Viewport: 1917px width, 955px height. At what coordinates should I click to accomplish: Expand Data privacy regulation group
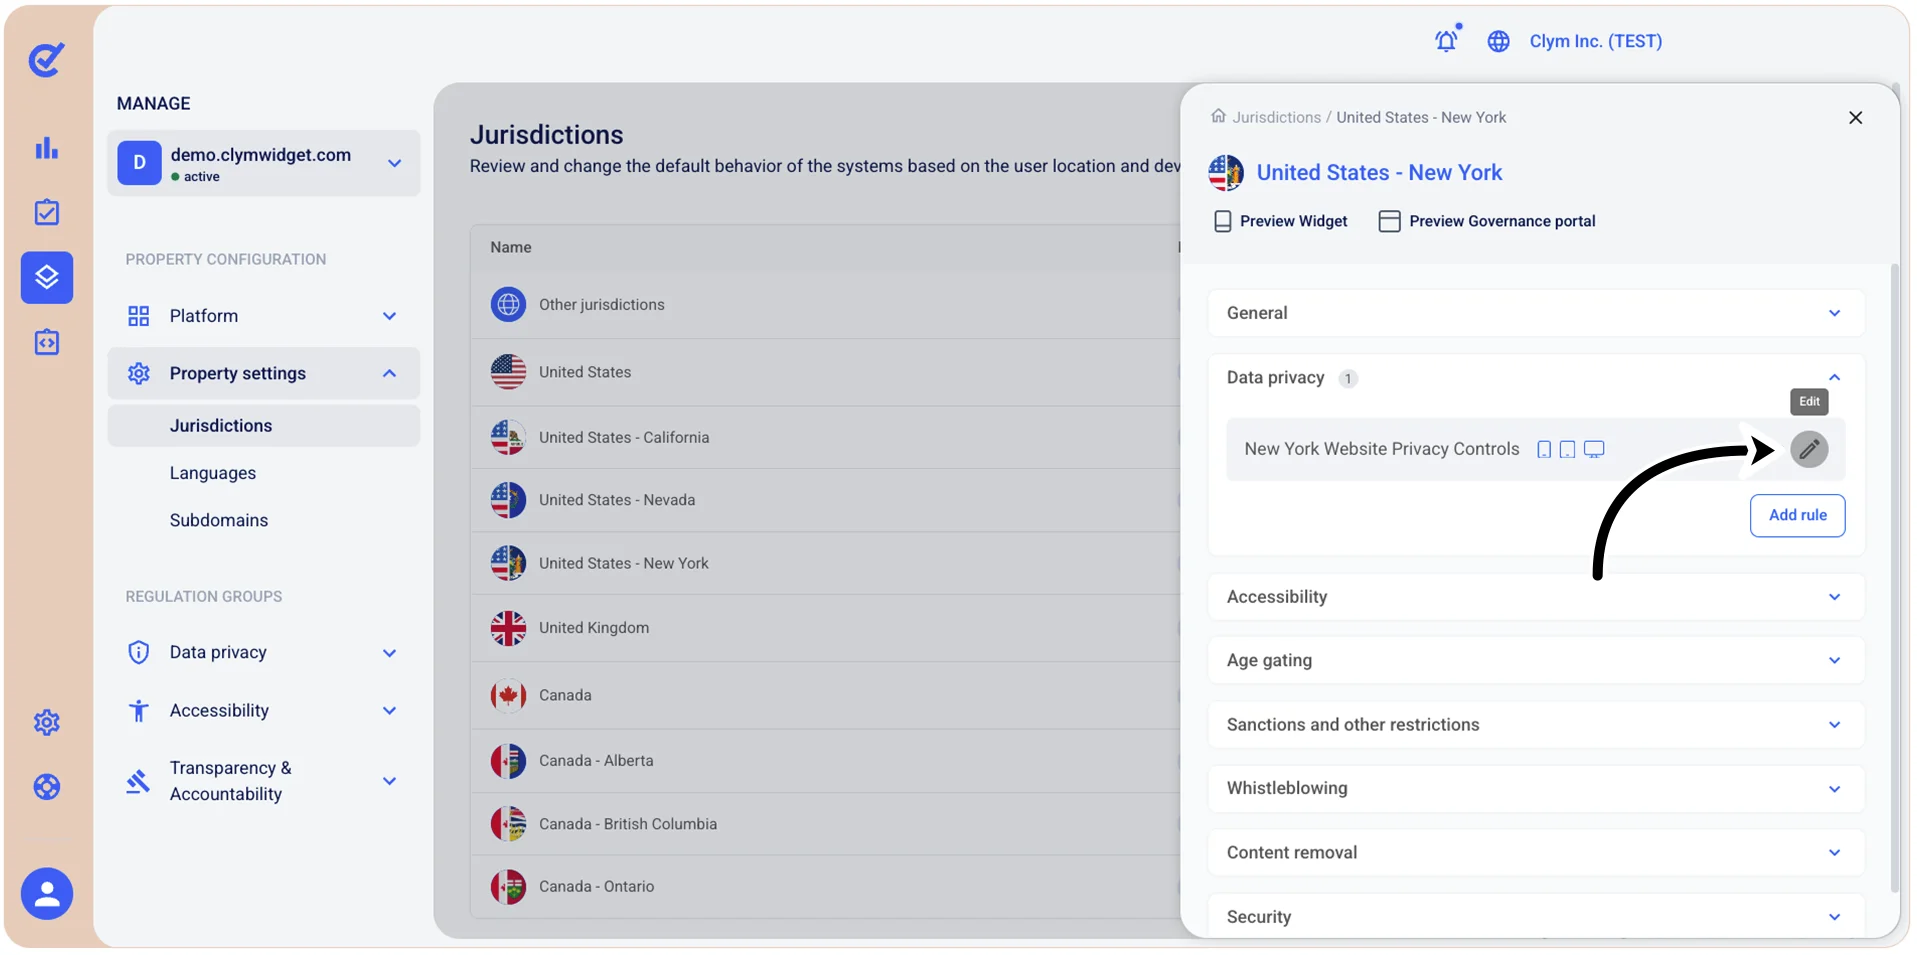pos(264,652)
